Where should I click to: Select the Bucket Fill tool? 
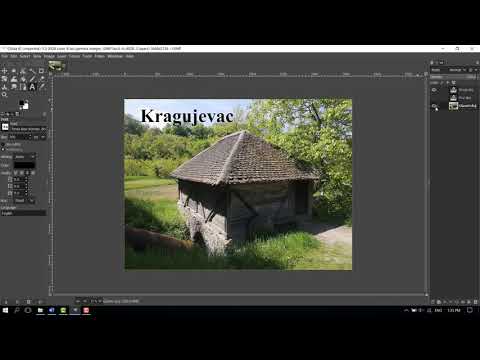click(23, 79)
